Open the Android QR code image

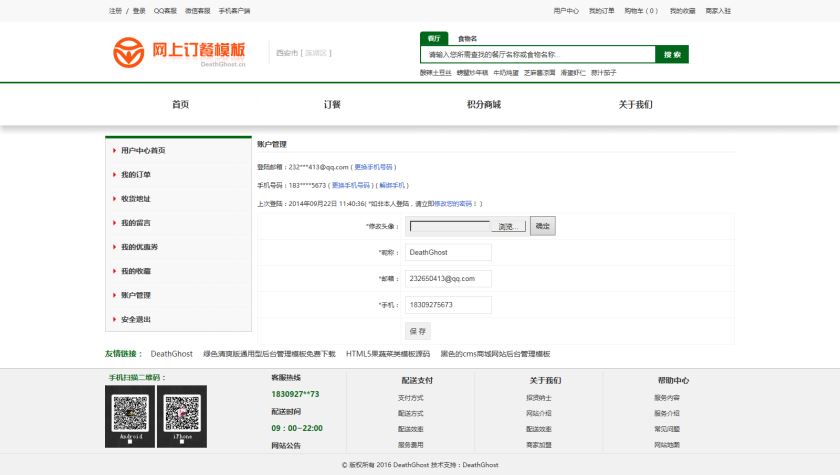tap(130, 416)
